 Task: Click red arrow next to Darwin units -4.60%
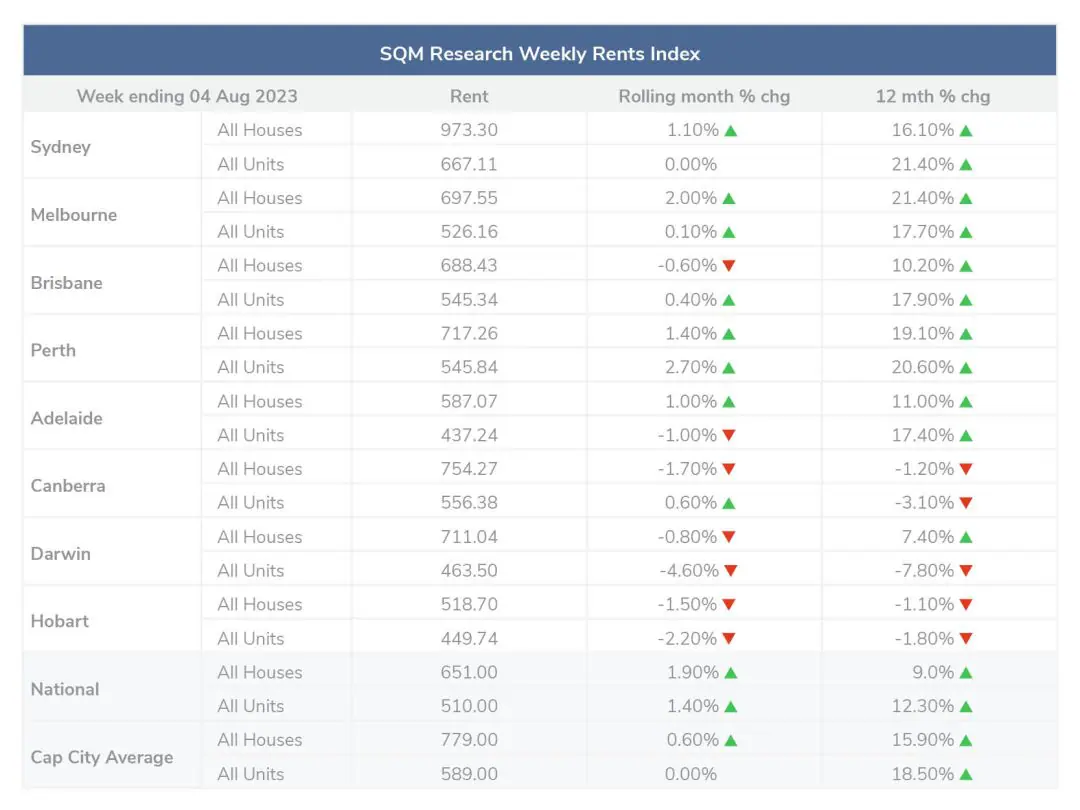click(731, 571)
